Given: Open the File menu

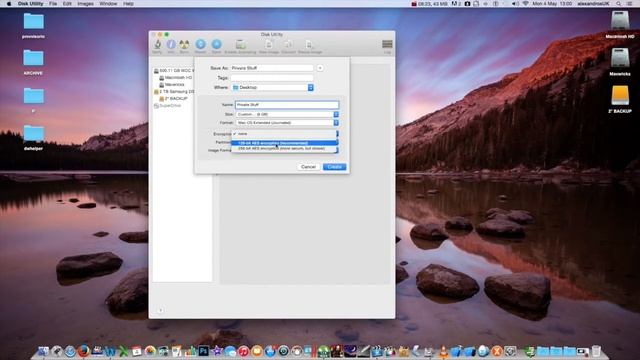Looking at the screenshot, I should [53, 4].
